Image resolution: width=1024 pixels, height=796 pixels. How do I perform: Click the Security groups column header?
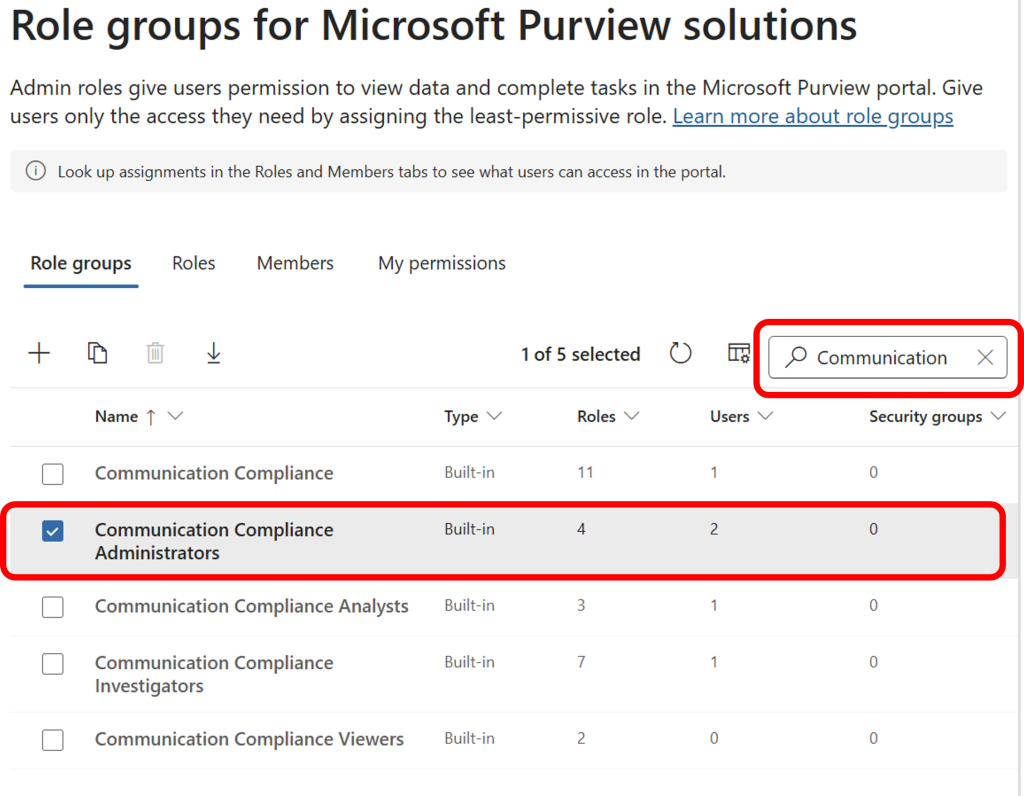[925, 417]
